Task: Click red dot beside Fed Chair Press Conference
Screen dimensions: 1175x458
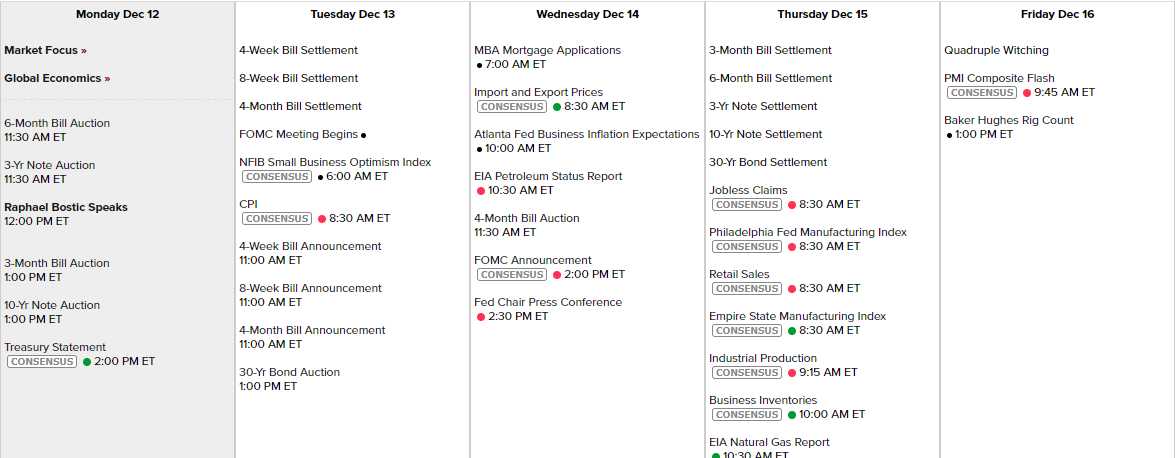Action: pos(481,316)
